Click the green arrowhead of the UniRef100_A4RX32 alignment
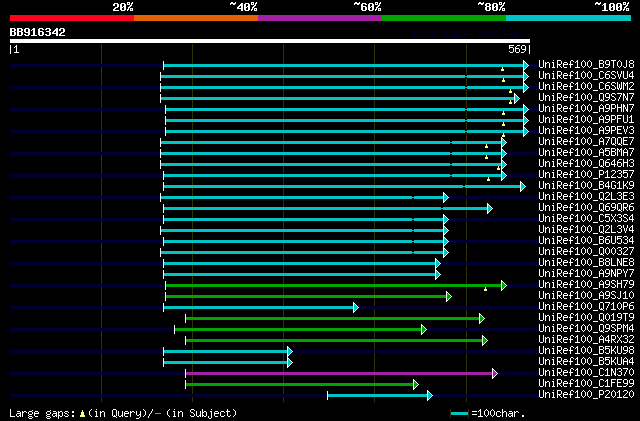The height and width of the screenshot is (421, 640). pyautogui.click(x=484, y=340)
